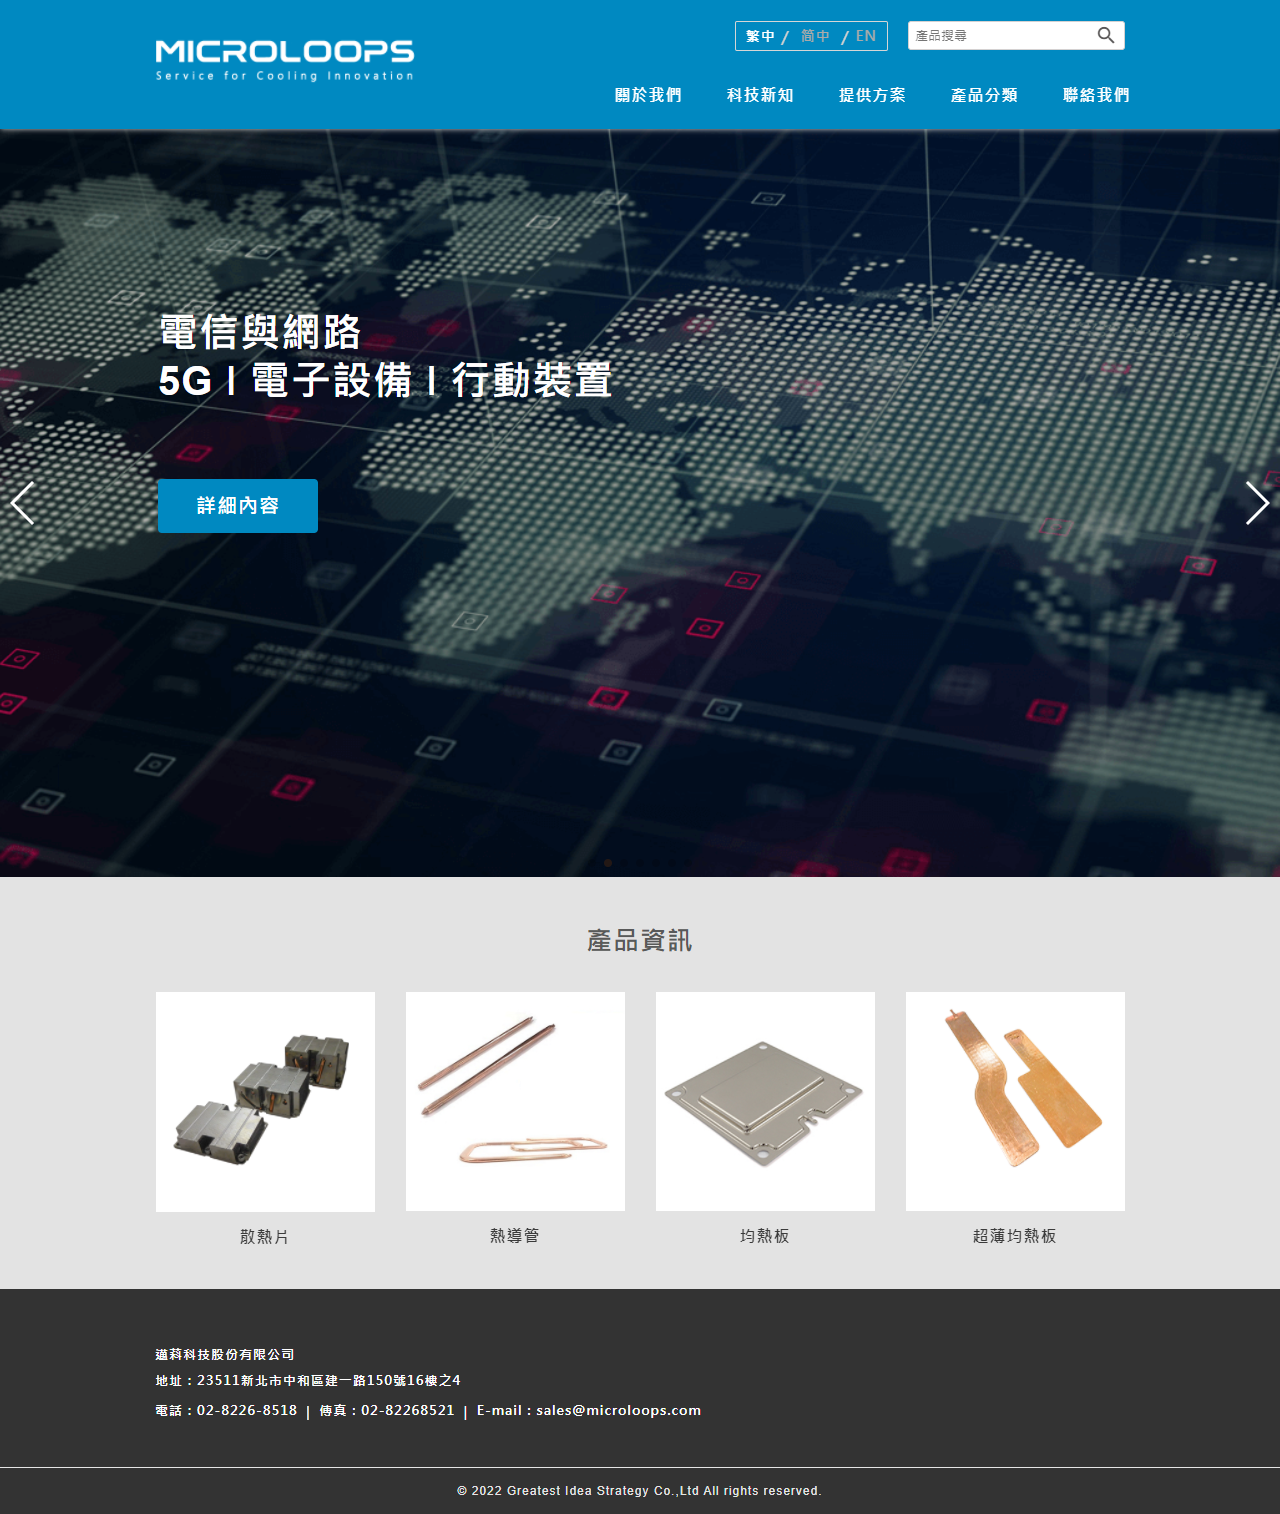Click the search magnifier icon
The width and height of the screenshot is (1280, 1514).
click(x=1105, y=35)
